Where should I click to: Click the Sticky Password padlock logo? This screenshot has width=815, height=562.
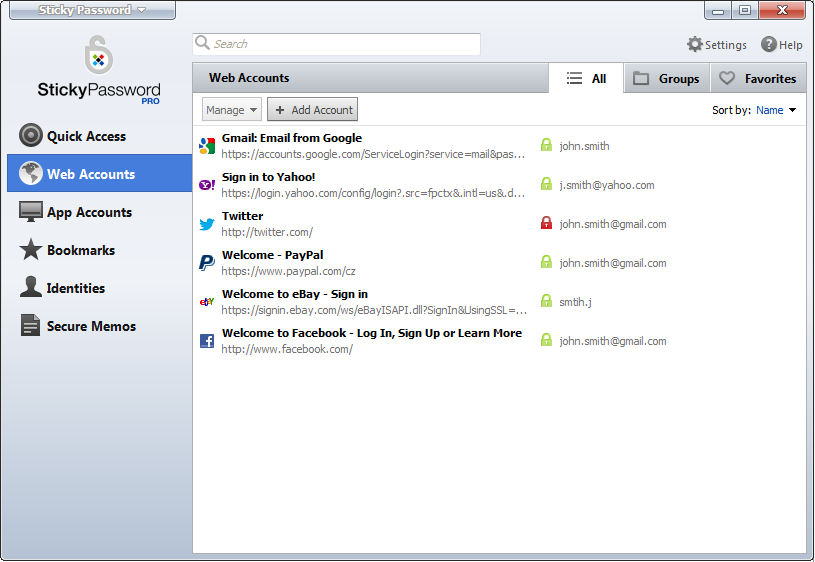tap(99, 55)
